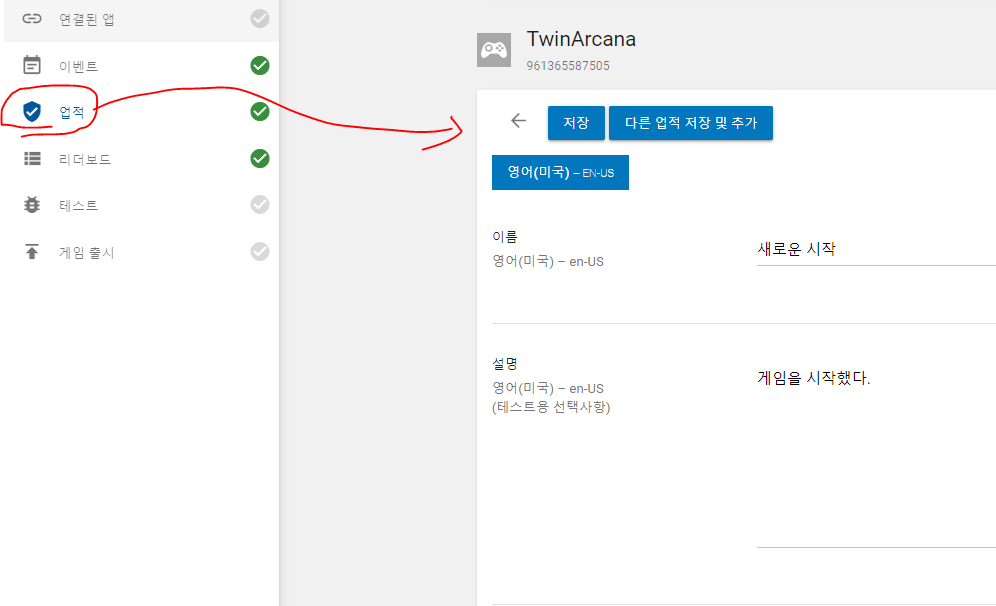This screenshot has height=606, width=996.
Task: Click the upload icon beside 게임 출시
Action: 32,252
